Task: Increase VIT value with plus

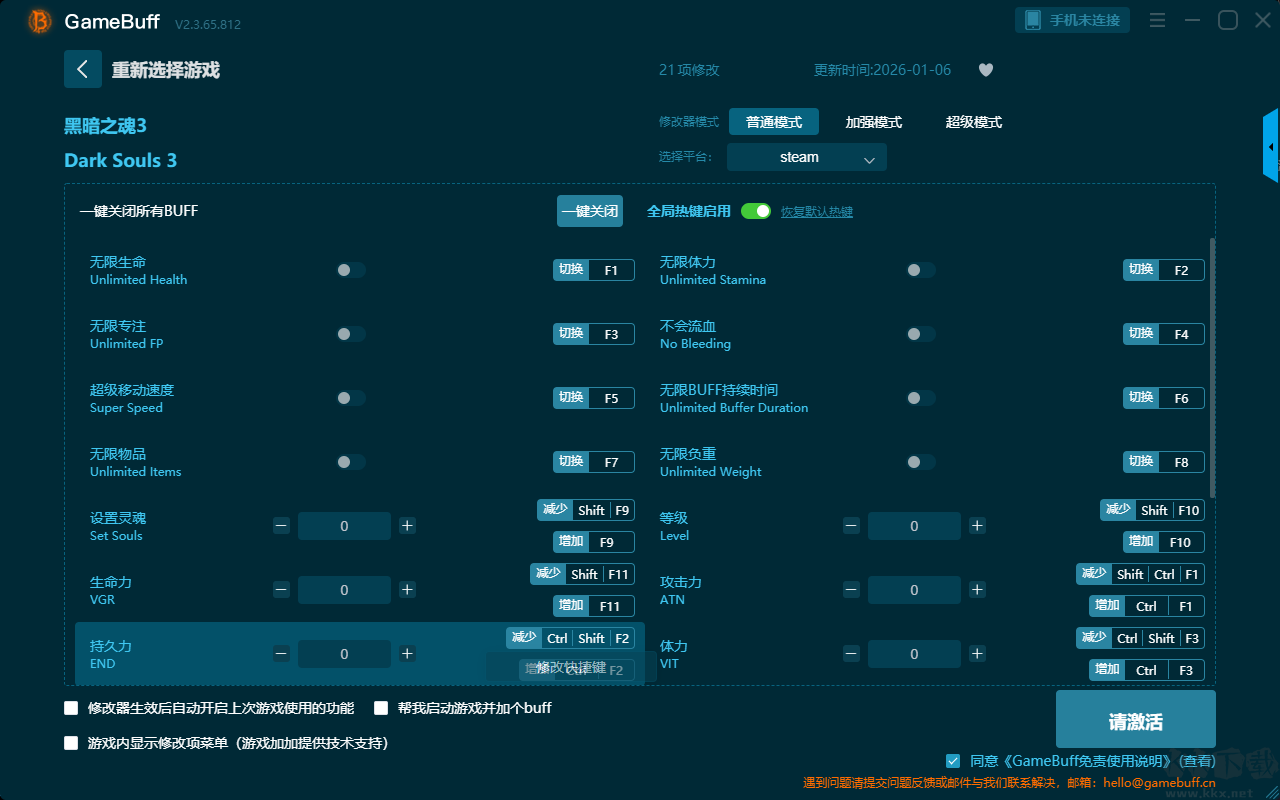Action: point(977,654)
